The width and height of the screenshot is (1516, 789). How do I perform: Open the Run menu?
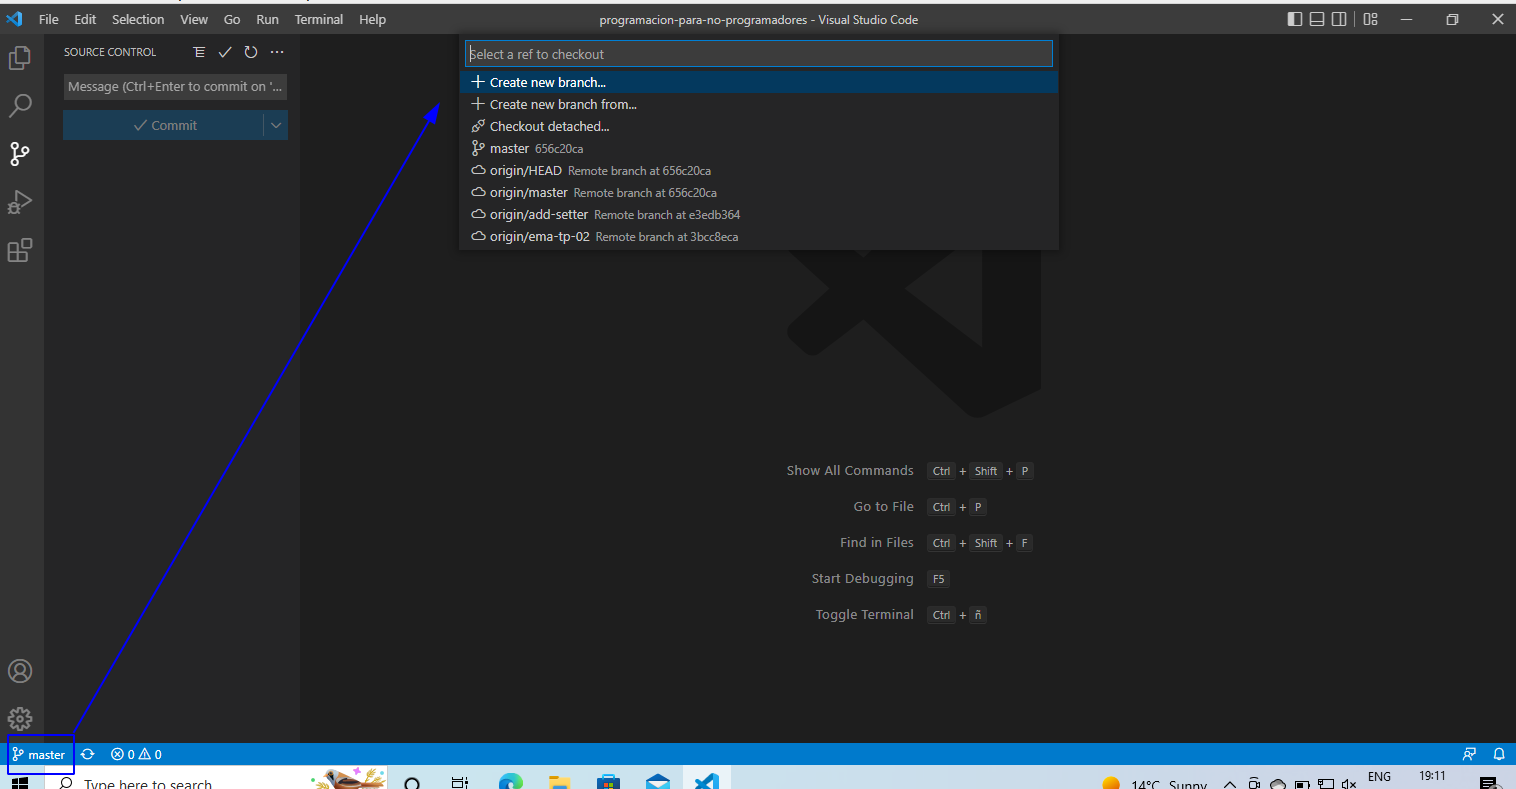(268, 19)
